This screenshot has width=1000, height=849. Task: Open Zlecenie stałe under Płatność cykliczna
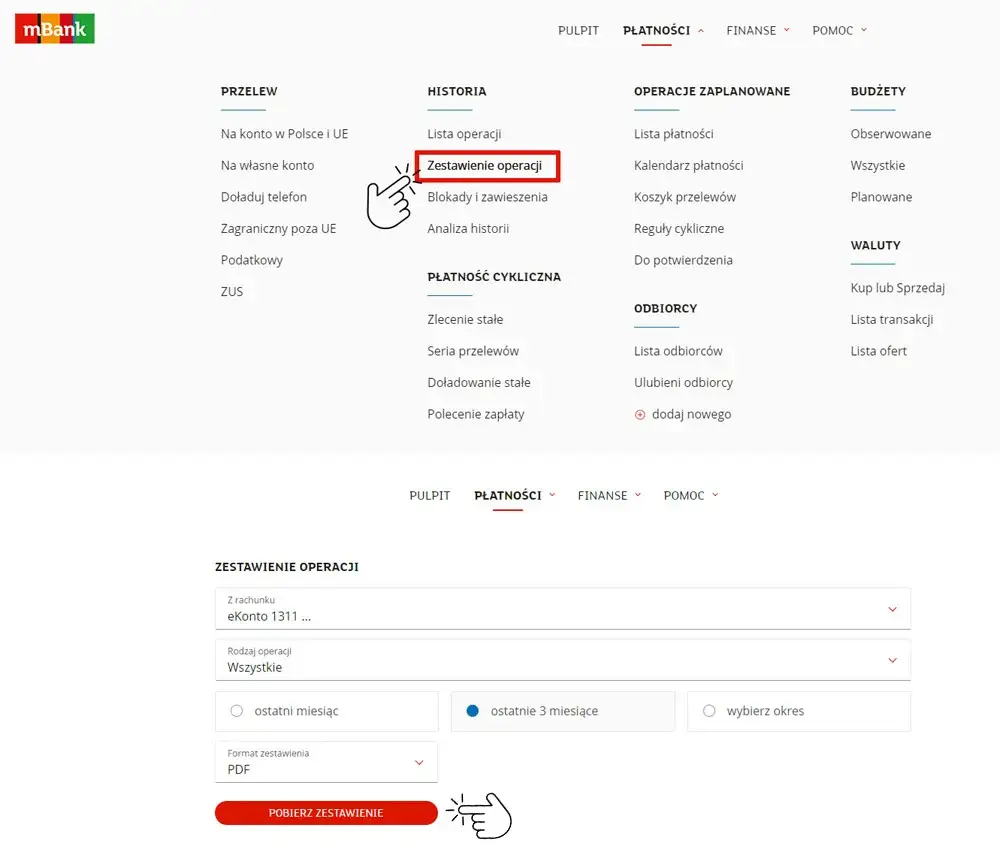465,320
